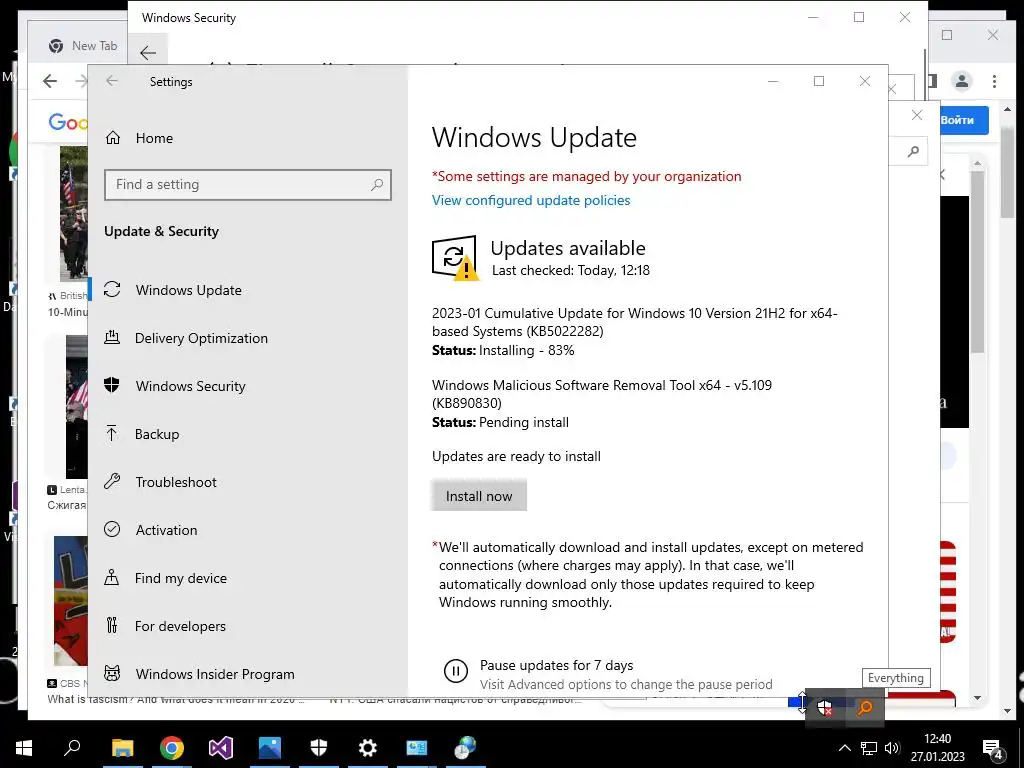Image resolution: width=1024 pixels, height=768 pixels.
Task: Click the Updates available warning icon
Action: point(455,258)
